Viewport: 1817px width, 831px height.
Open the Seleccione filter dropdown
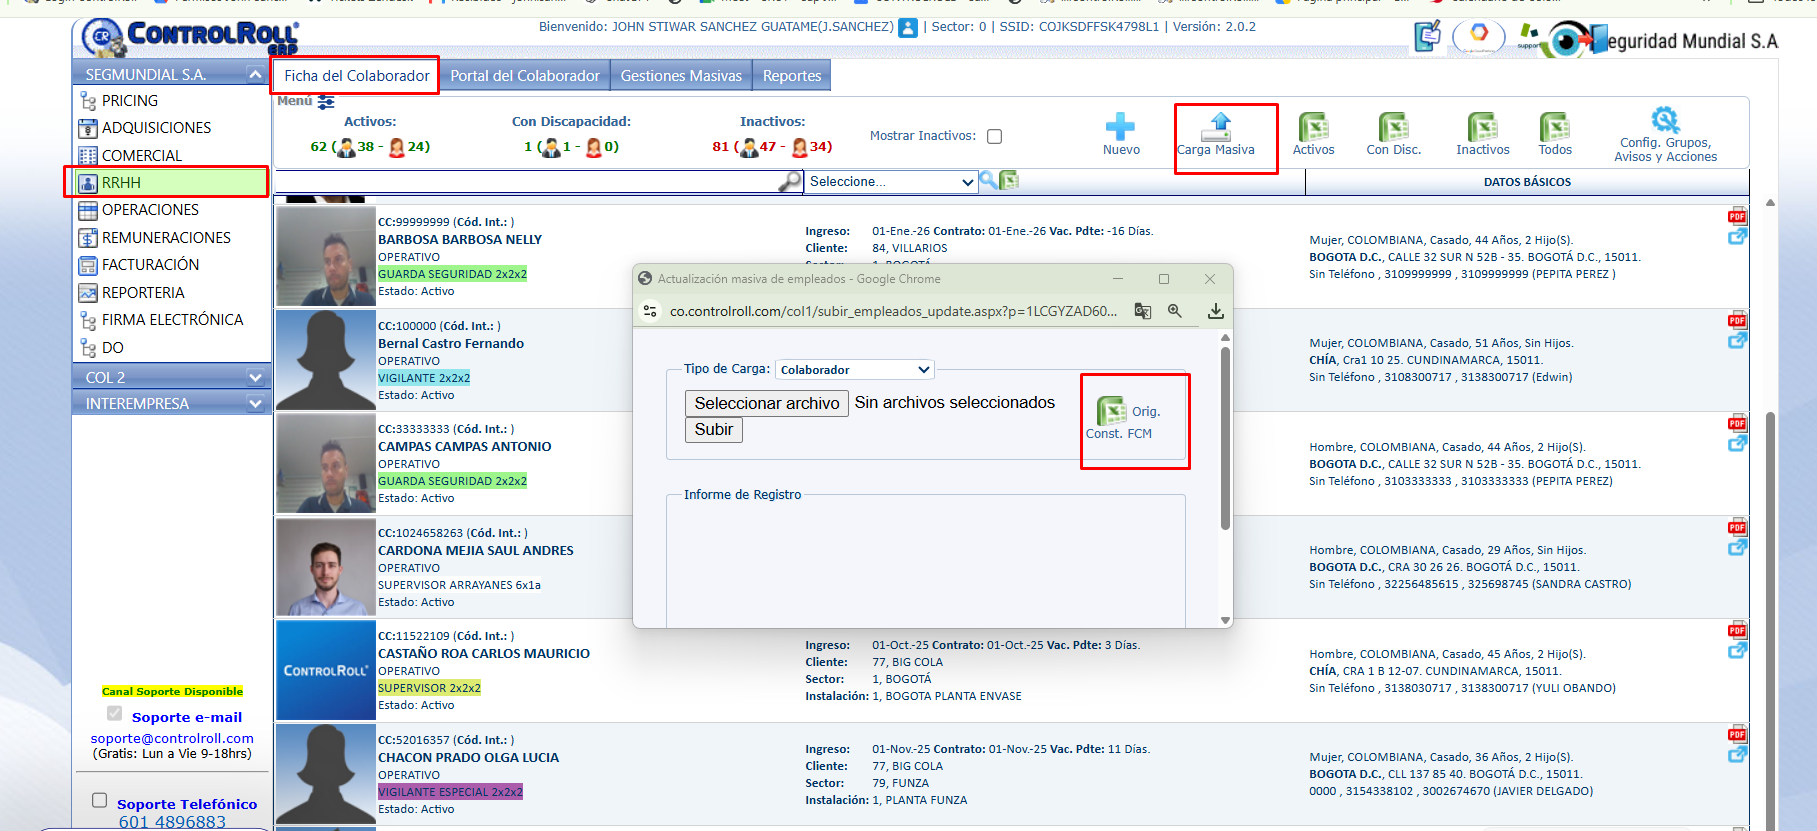coord(891,181)
